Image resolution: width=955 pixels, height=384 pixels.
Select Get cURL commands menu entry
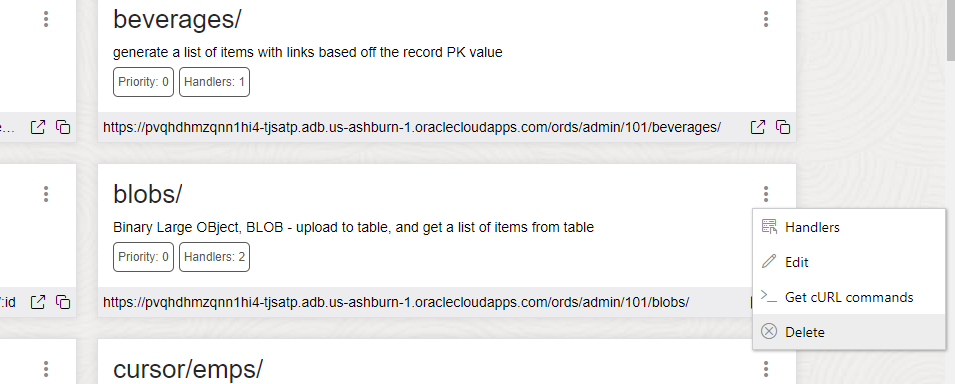(849, 297)
